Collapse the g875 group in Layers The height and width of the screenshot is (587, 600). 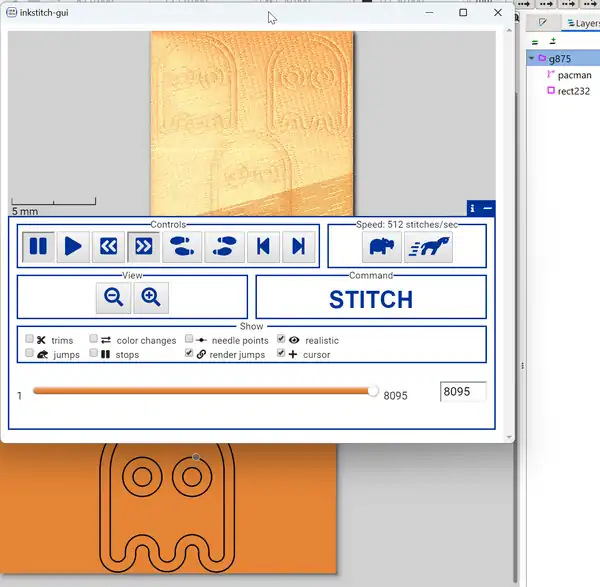(530, 59)
